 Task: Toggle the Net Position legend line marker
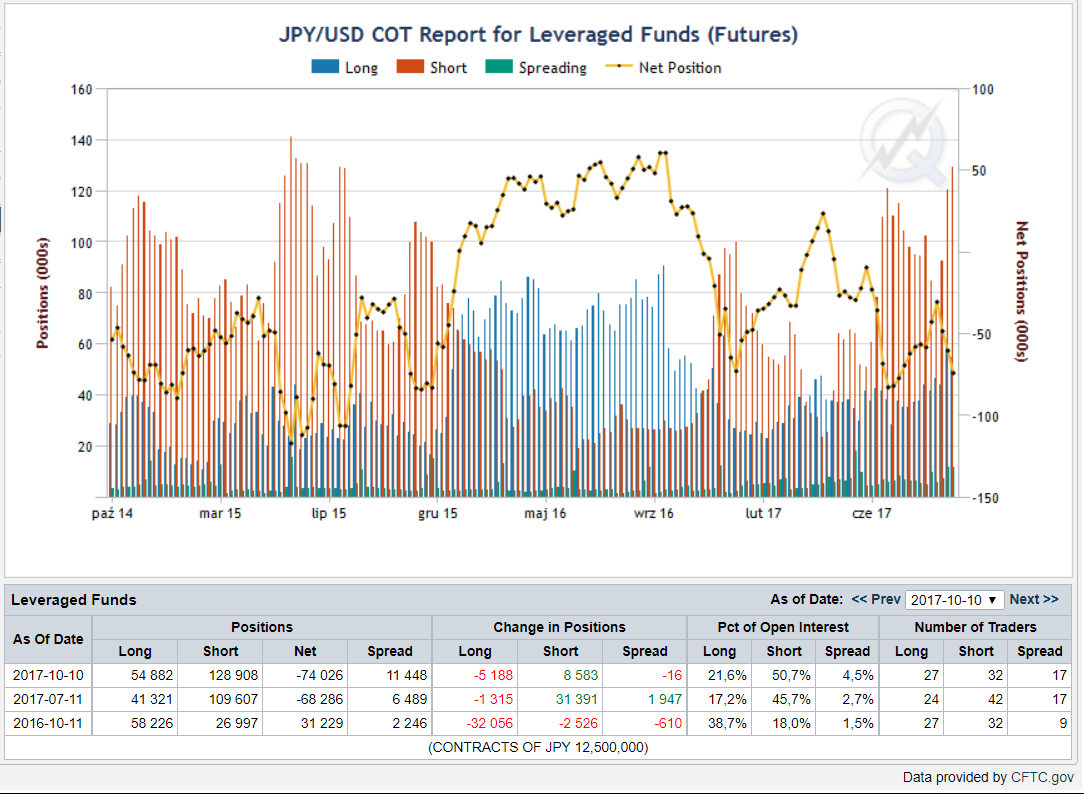coord(619,66)
